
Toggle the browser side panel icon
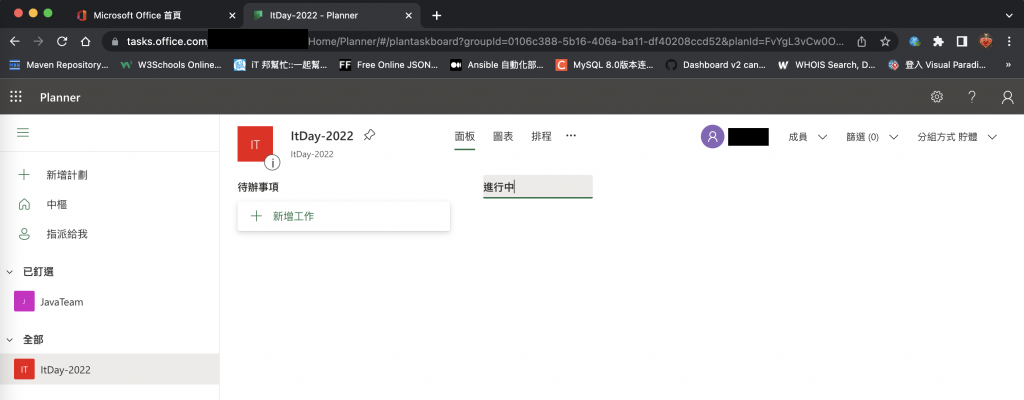pos(961,41)
